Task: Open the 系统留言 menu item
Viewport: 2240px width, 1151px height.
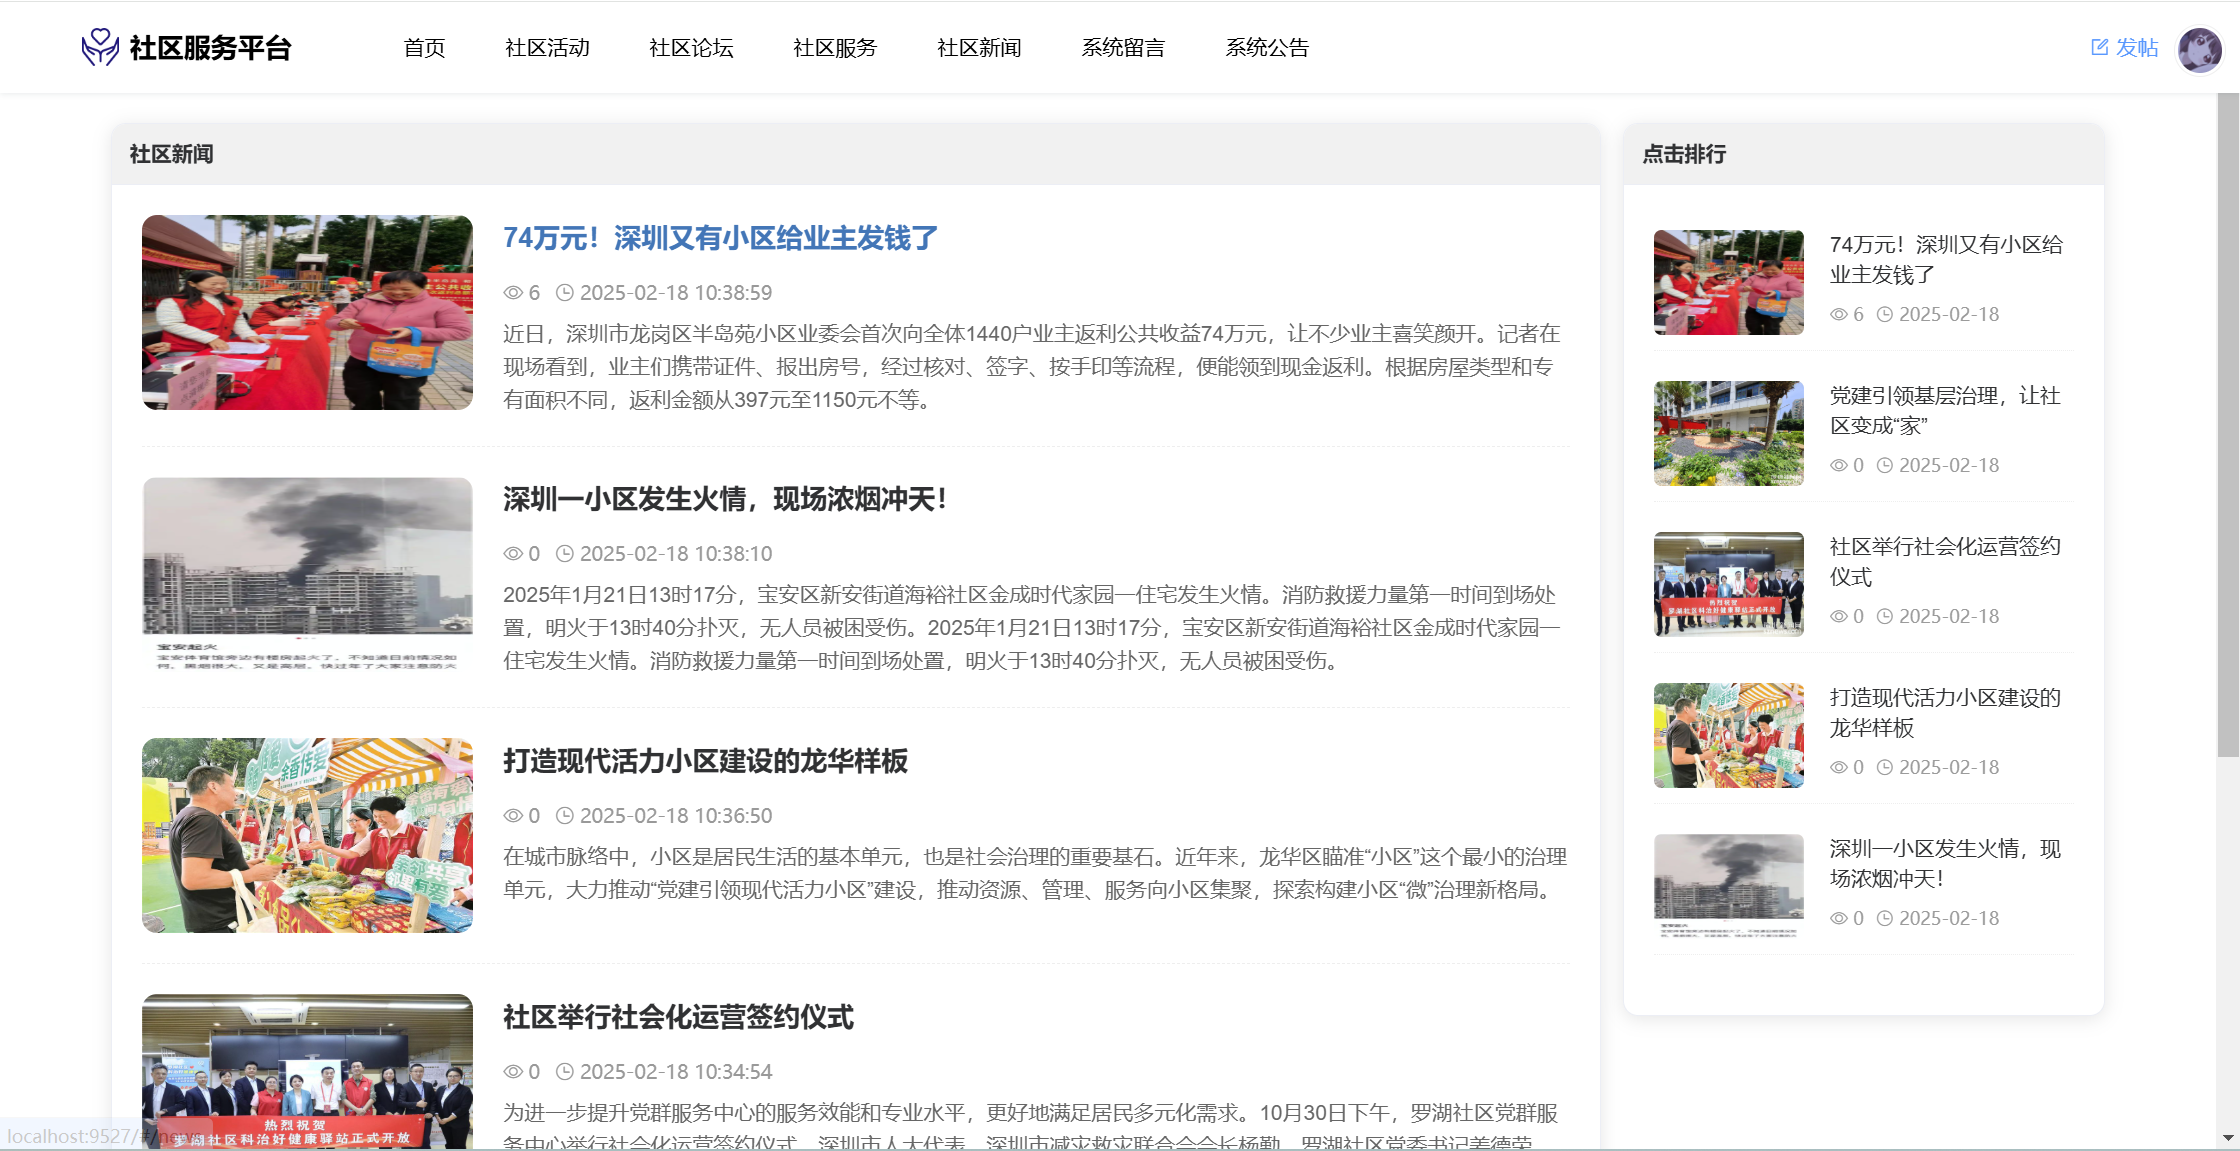Action: coord(1123,47)
